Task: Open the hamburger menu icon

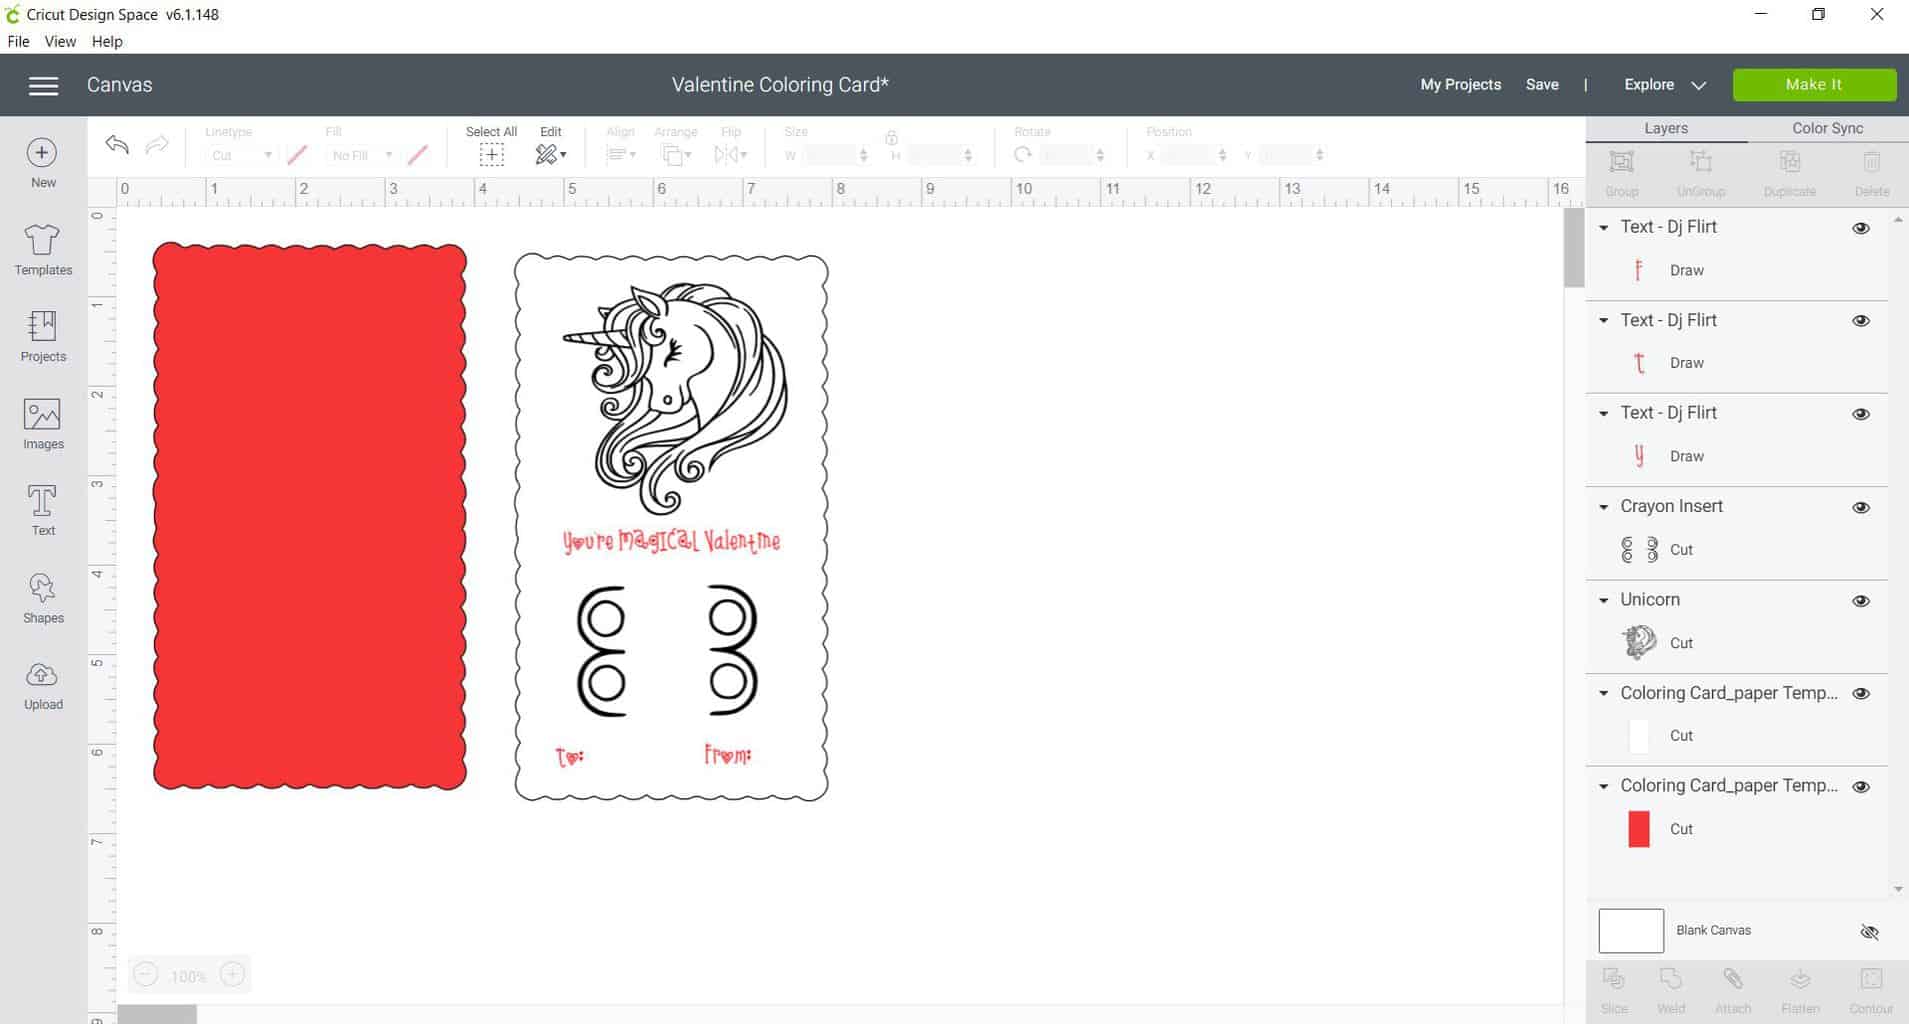Action: pyautogui.click(x=43, y=86)
